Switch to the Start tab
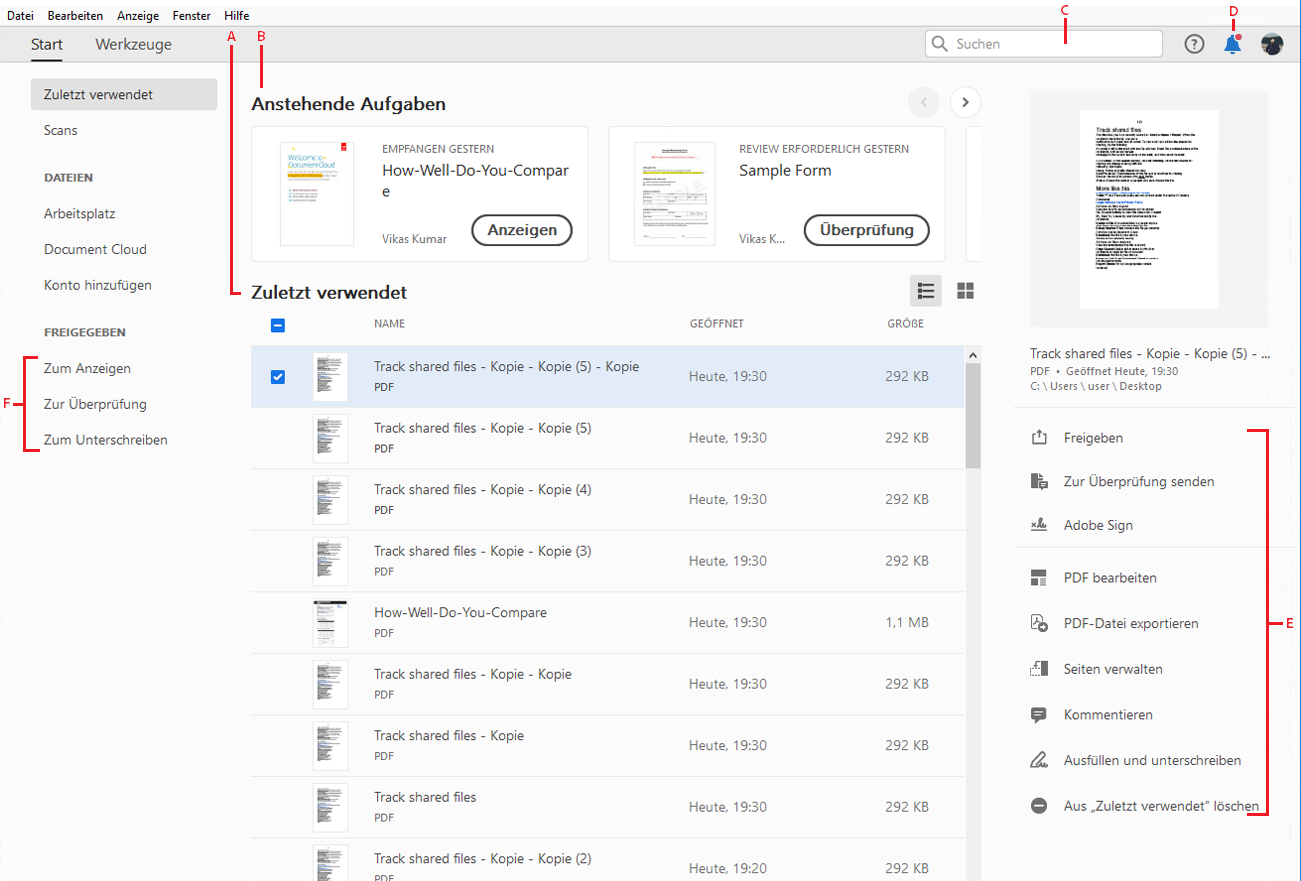 pyautogui.click(x=47, y=44)
